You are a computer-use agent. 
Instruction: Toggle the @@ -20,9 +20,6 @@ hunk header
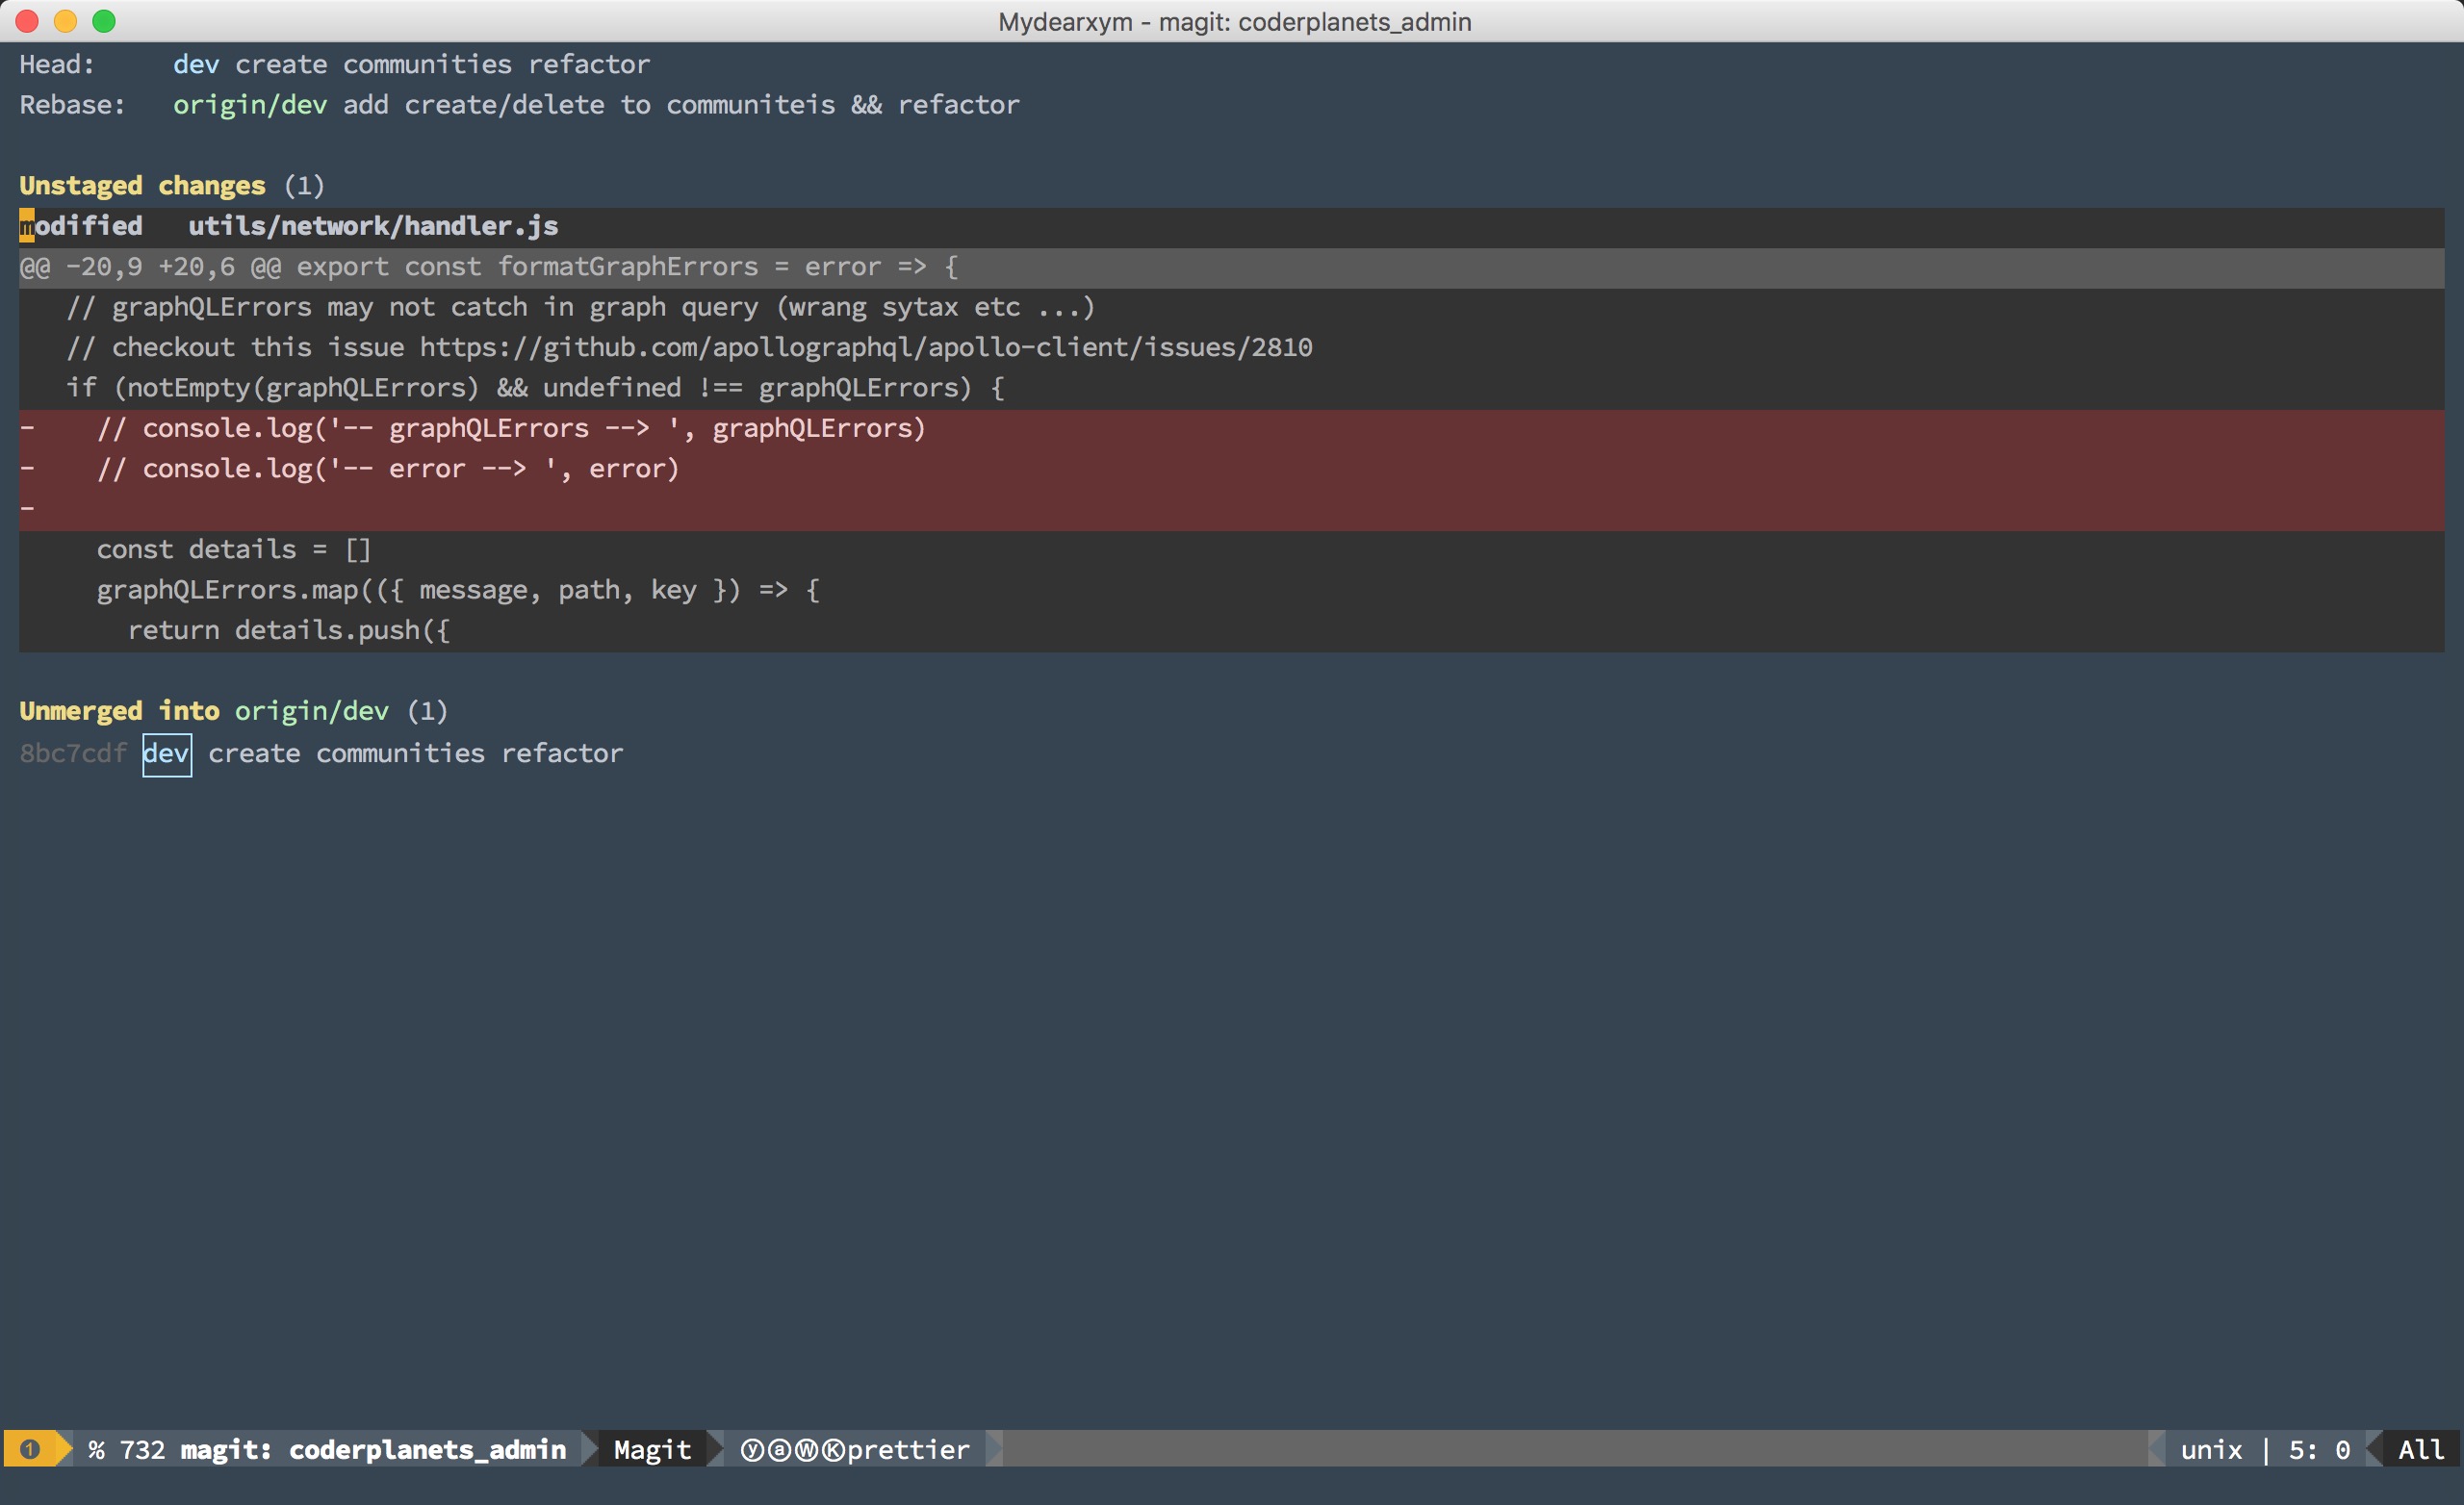point(488,267)
